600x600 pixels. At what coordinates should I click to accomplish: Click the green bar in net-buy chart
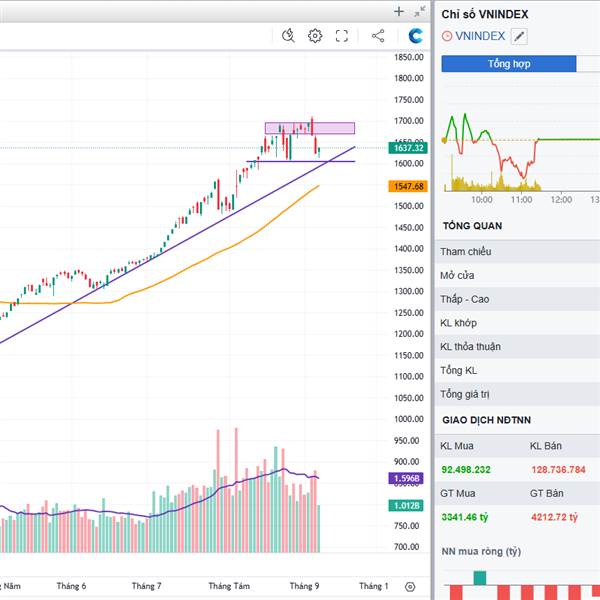point(480,578)
